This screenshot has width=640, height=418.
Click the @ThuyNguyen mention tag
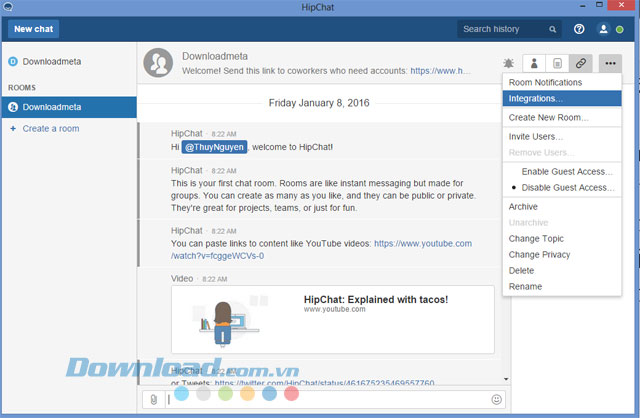point(214,147)
